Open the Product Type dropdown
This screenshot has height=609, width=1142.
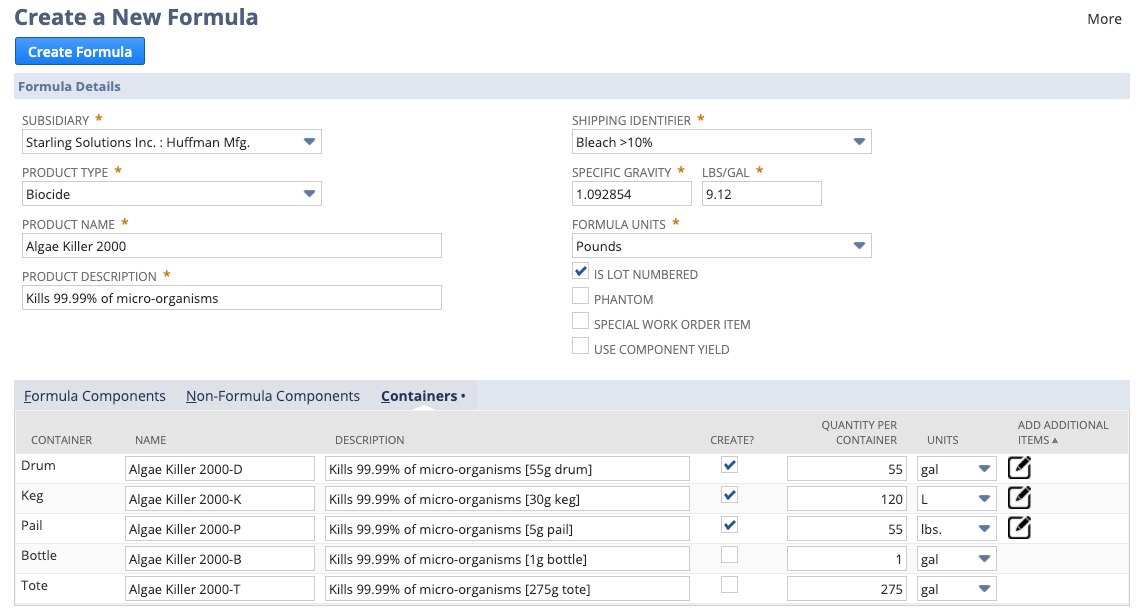point(171,194)
